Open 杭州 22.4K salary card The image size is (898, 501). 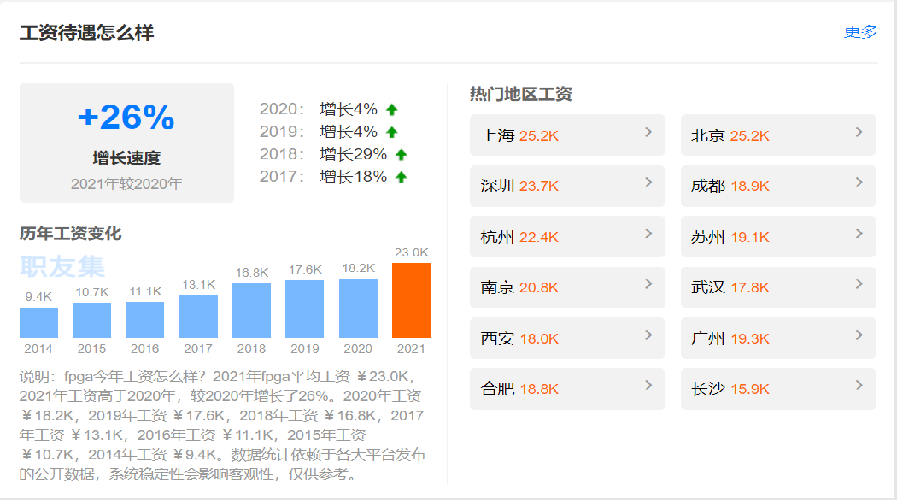(567, 236)
